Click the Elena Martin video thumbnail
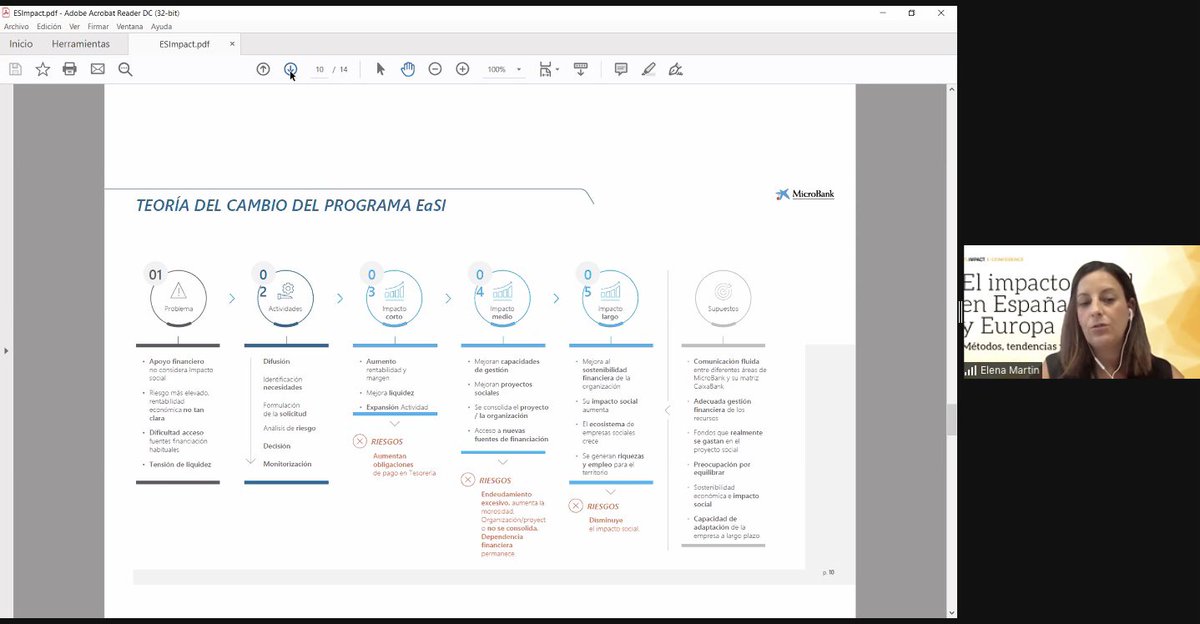Viewport: 1200px width, 624px height. click(x=1082, y=312)
